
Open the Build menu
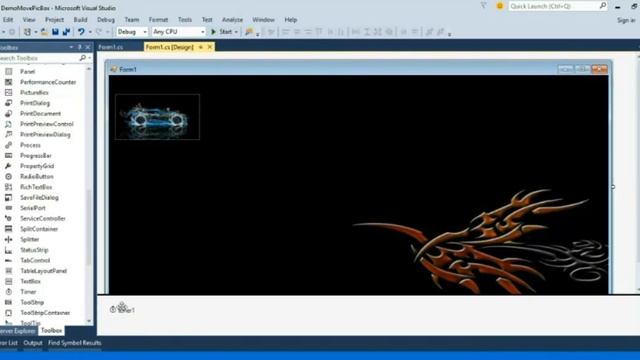click(80, 20)
